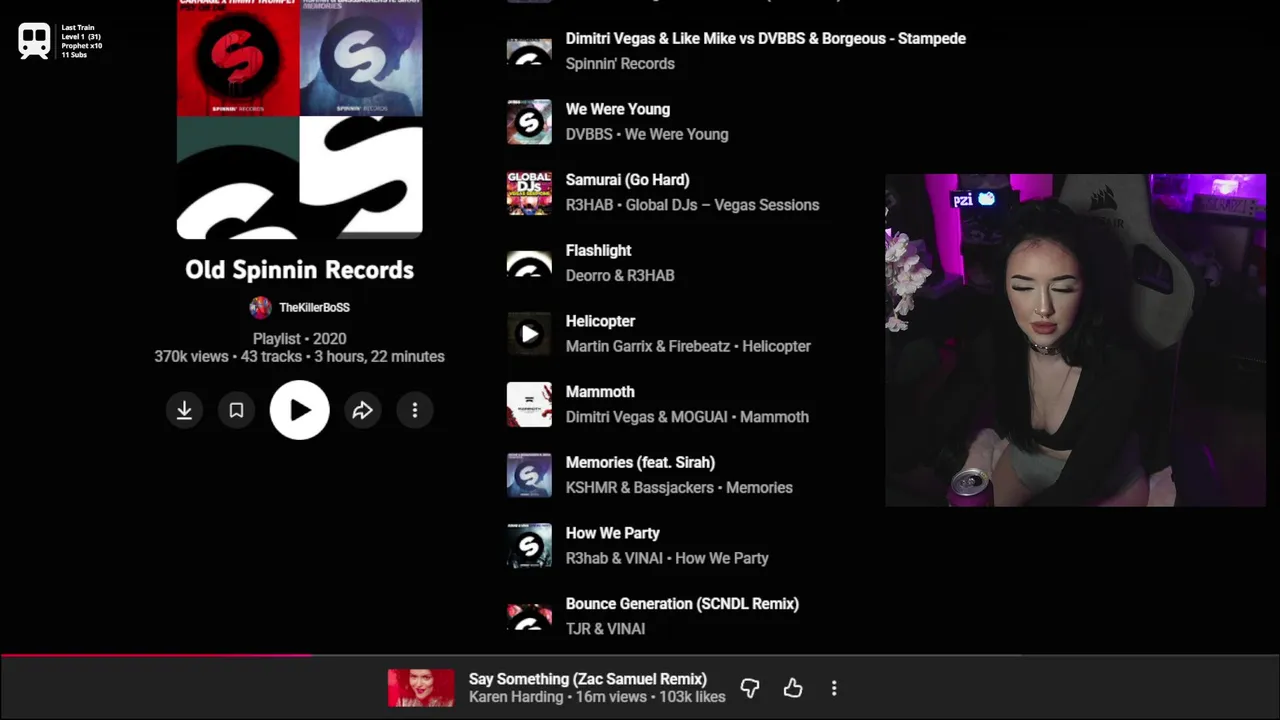Click the Say Something now-playing cover art
The image size is (1280, 720).
(x=421, y=688)
